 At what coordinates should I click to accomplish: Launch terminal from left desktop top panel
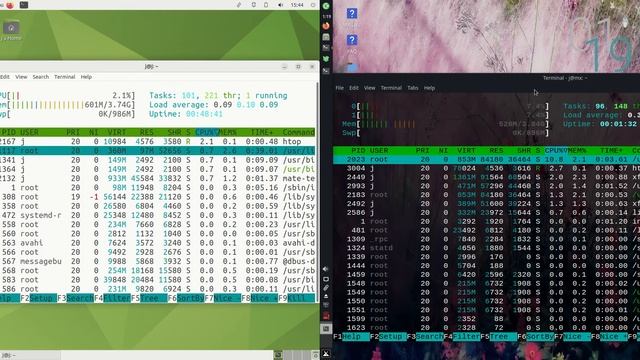[24, 5]
